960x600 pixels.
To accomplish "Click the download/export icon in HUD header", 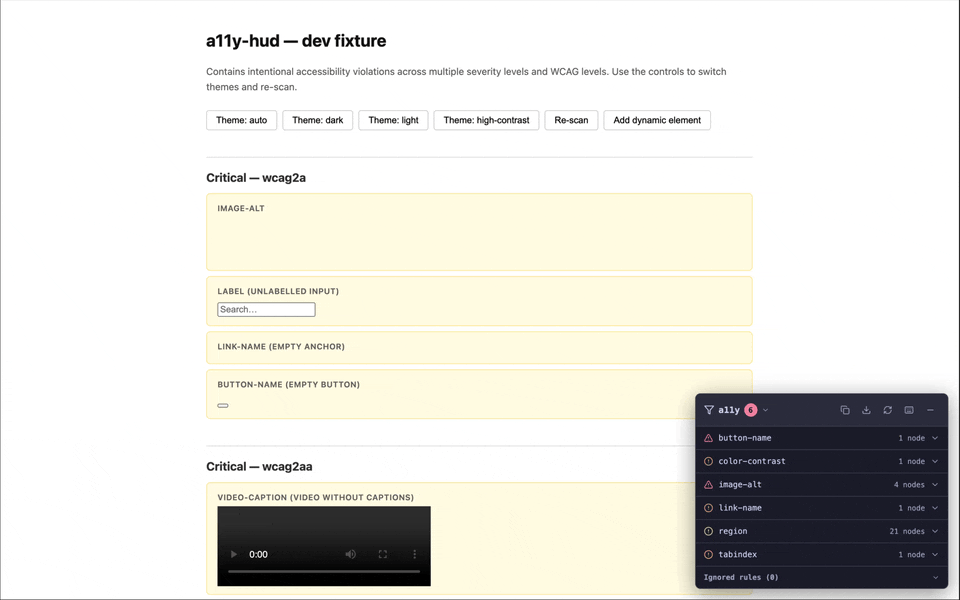I will tap(866, 410).
